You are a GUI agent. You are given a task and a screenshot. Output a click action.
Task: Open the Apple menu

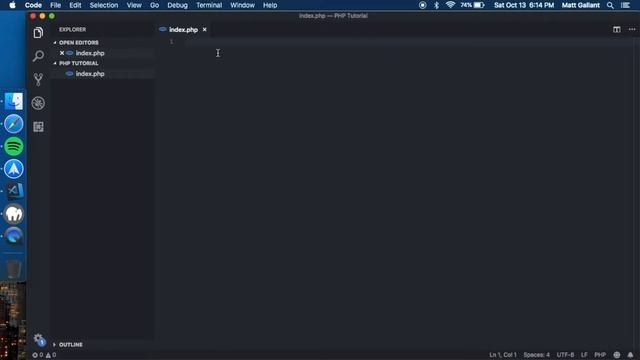pyautogui.click(x=12, y=5)
